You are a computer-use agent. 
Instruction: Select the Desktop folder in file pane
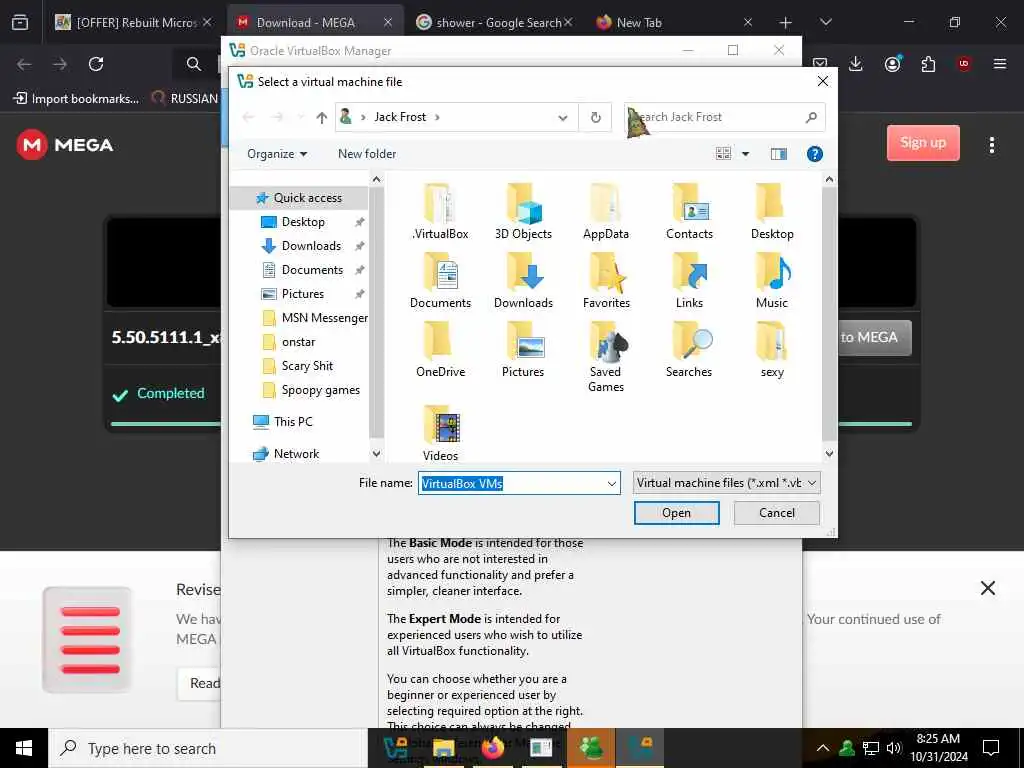point(772,212)
